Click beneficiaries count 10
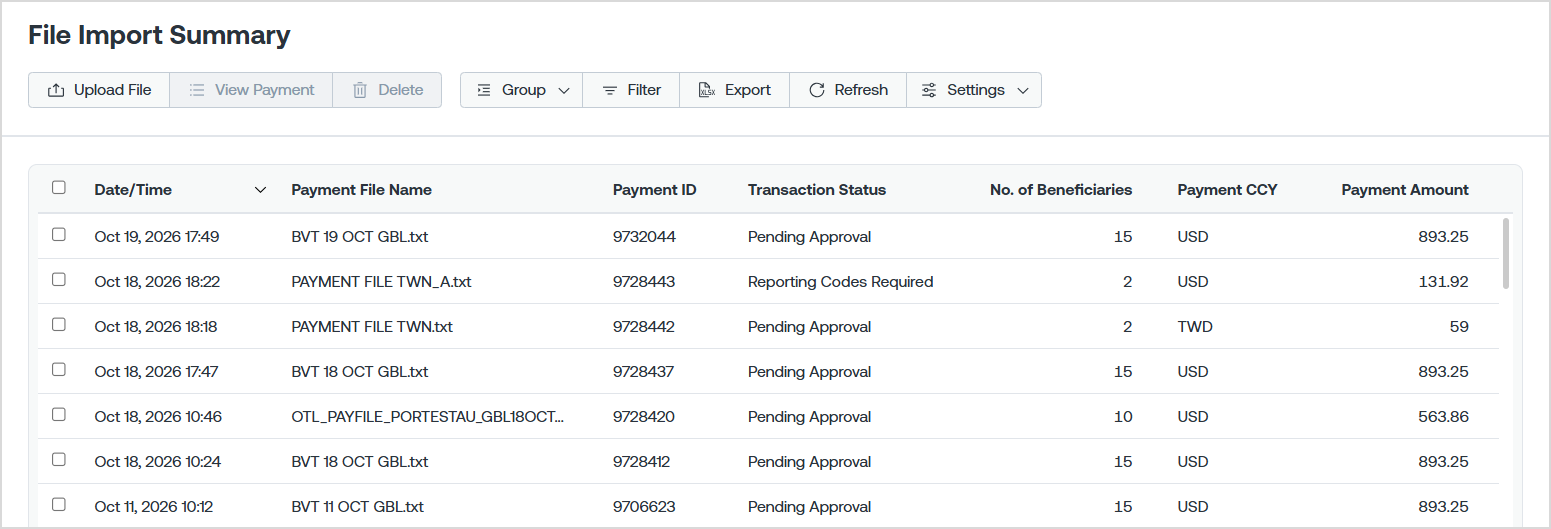 coord(1123,417)
